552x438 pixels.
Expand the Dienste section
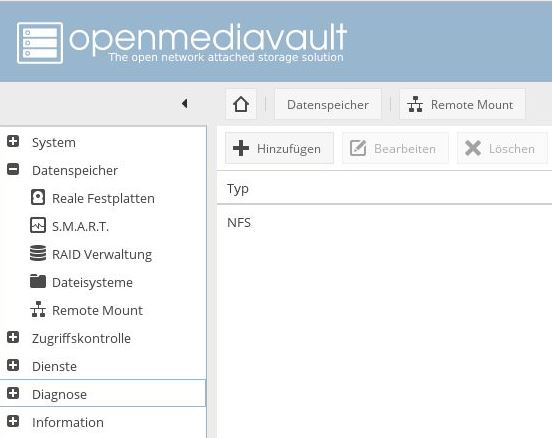point(13,365)
